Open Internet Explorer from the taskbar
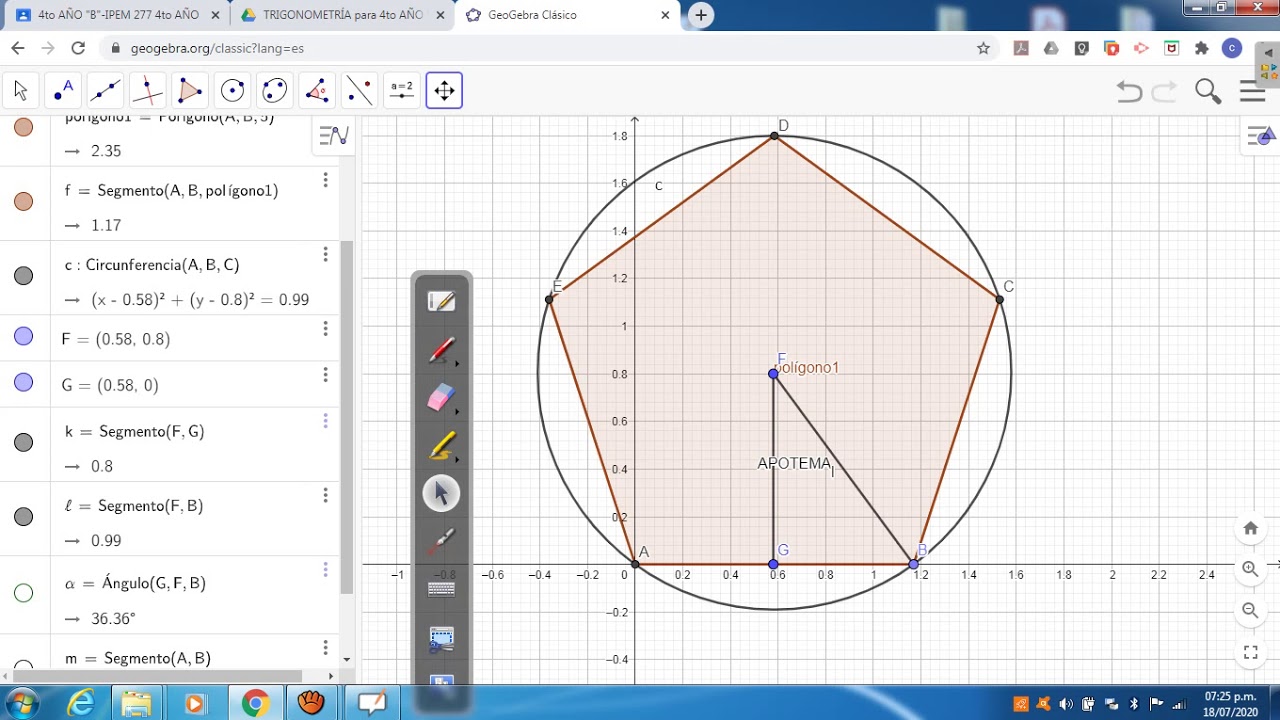Viewport: 1280px width, 720px height. pos(79,704)
